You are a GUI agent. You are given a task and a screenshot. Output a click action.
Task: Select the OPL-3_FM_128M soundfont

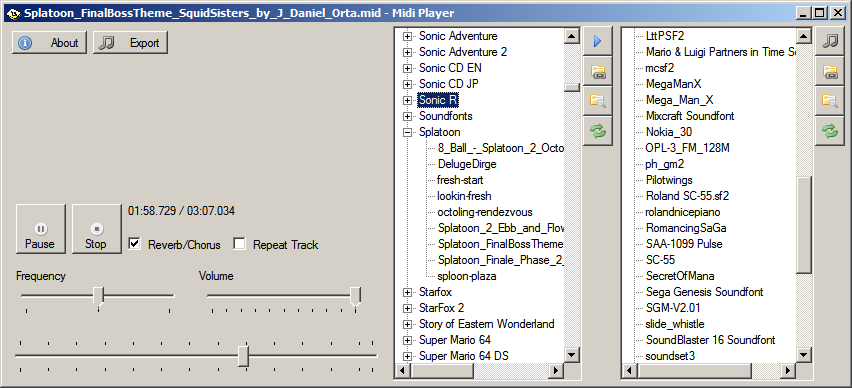(688, 148)
